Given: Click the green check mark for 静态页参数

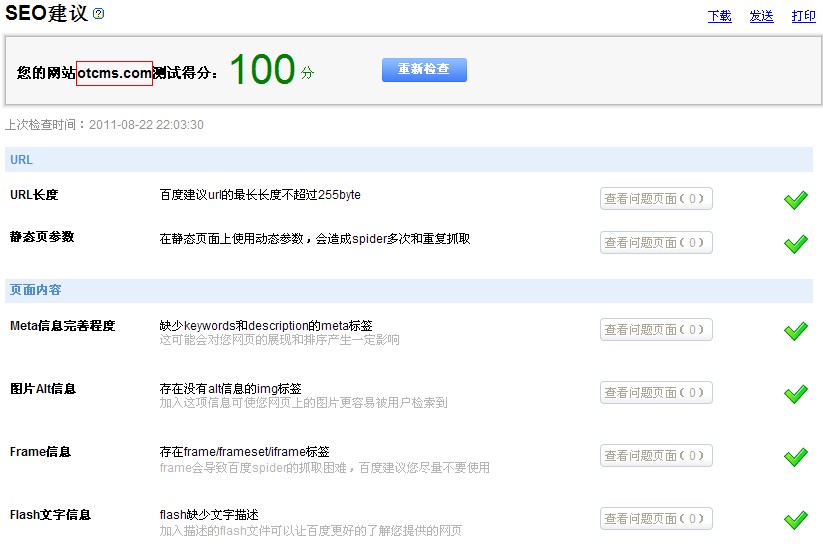Looking at the screenshot, I should point(796,244).
